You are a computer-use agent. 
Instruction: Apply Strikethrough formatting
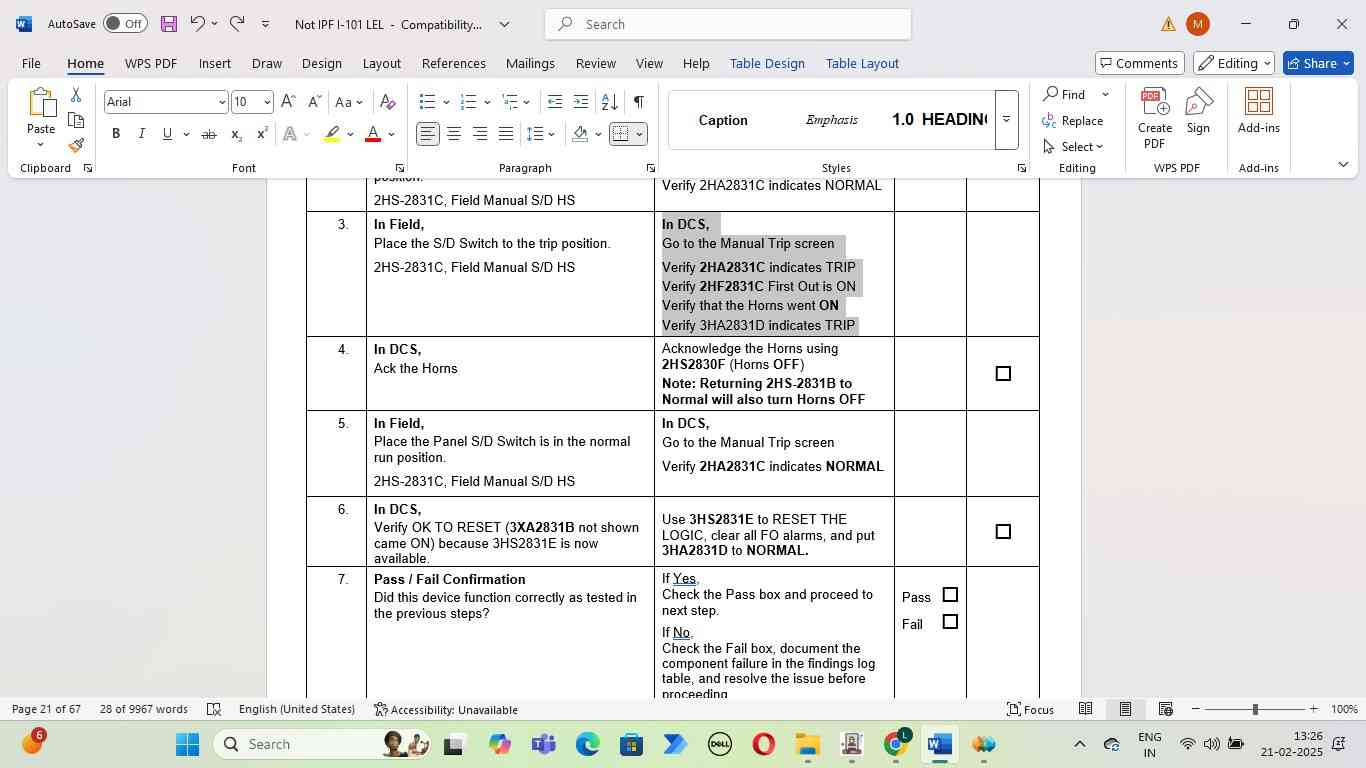point(208,134)
